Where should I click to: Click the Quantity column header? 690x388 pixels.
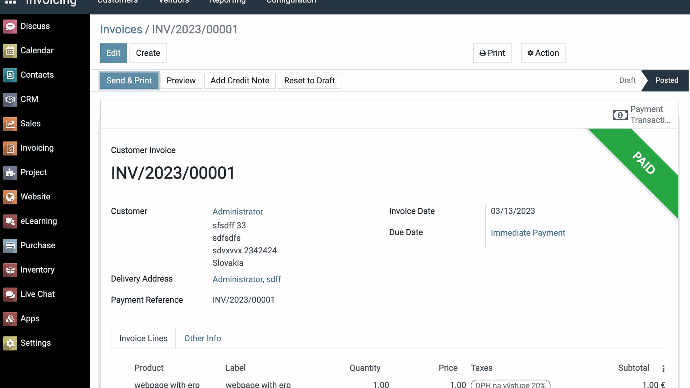(x=365, y=368)
